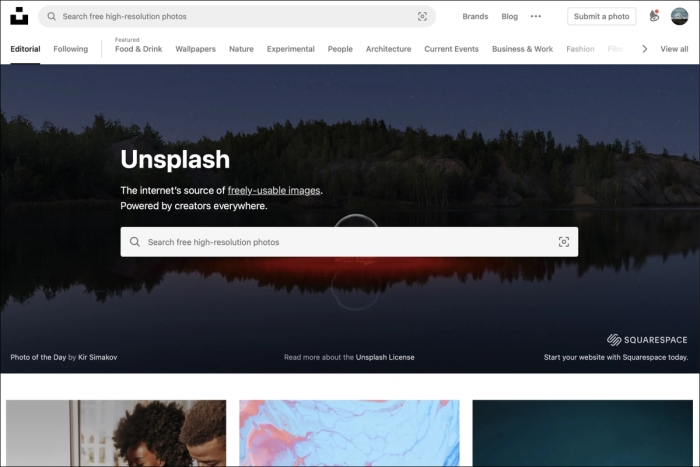Open the Brands link

pos(475,17)
